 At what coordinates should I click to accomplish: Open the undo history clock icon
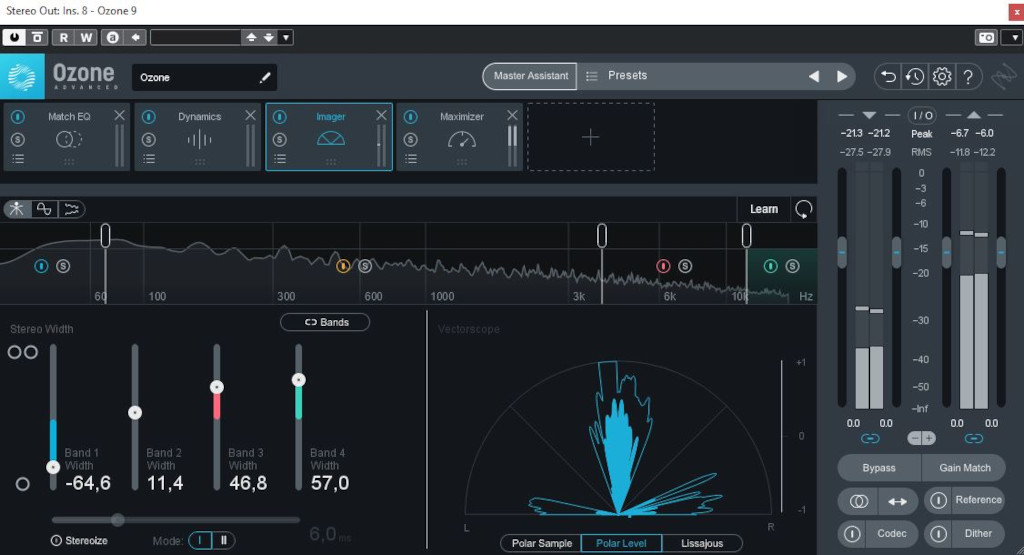click(914, 76)
